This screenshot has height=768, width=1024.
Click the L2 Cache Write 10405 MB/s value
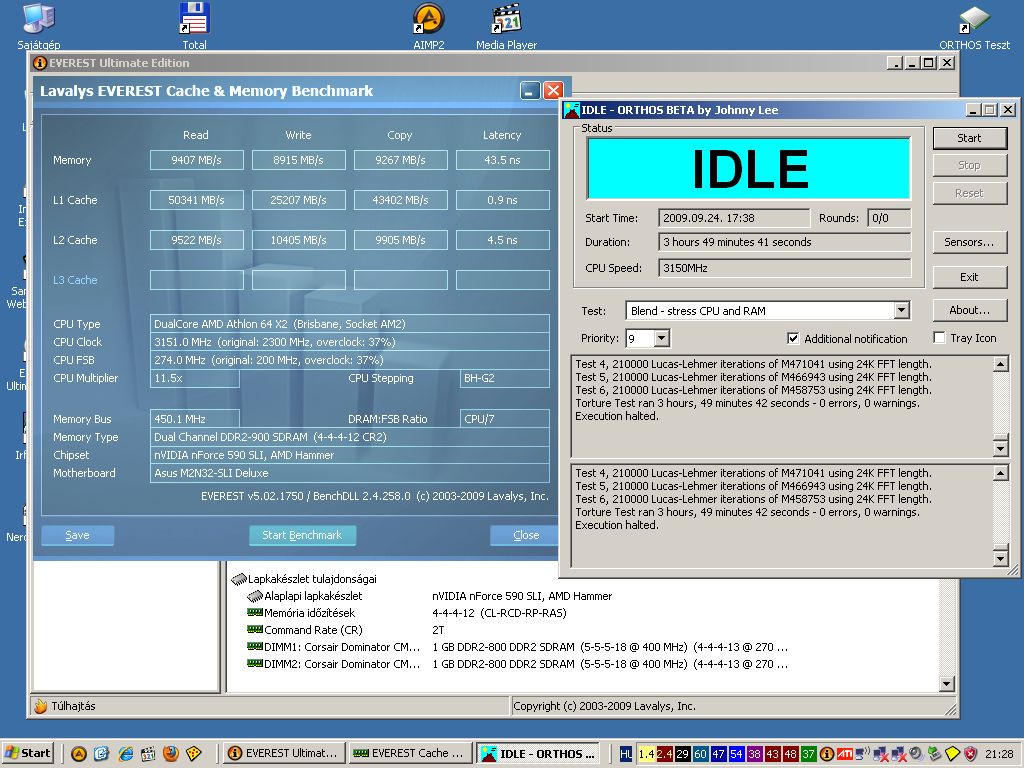298,240
